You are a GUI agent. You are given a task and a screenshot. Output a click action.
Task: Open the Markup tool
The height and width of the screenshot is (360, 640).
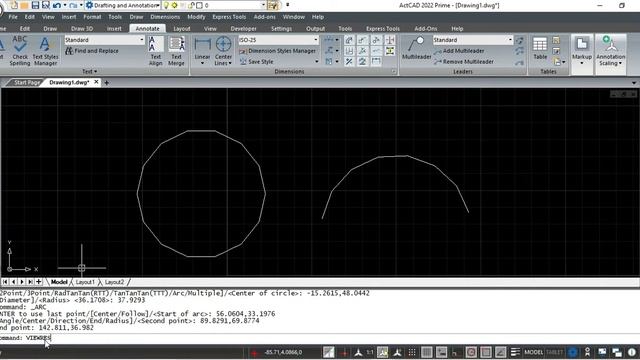pyautogui.click(x=582, y=48)
